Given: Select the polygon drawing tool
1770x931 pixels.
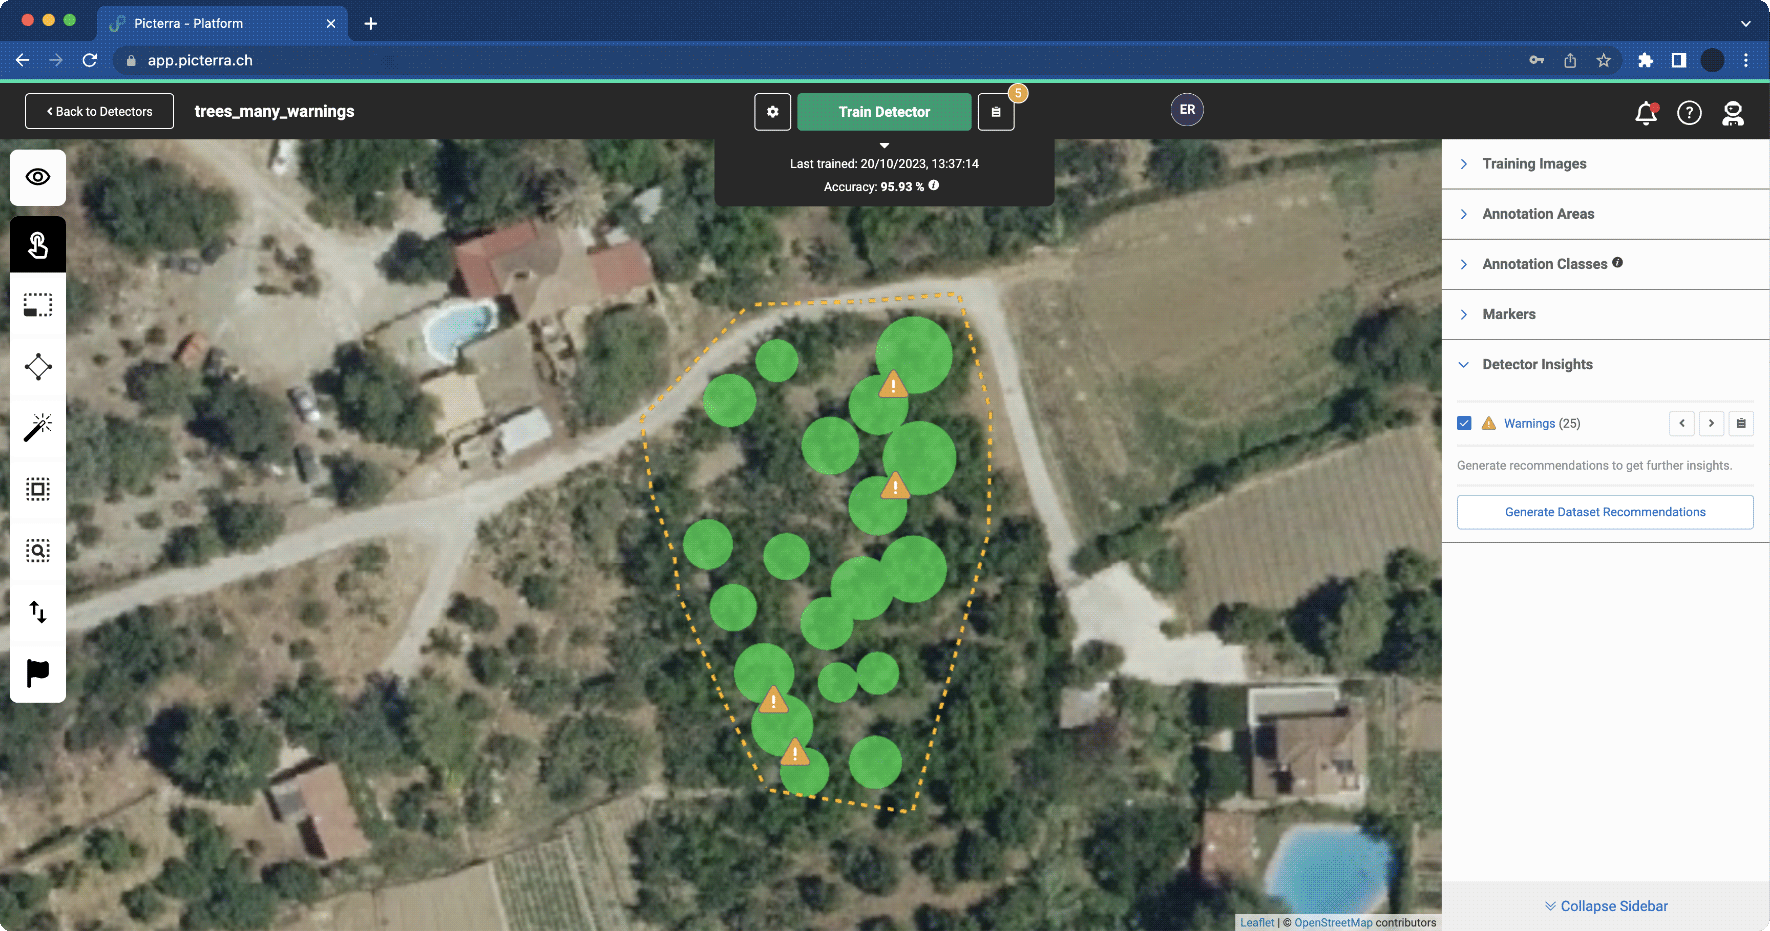Looking at the screenshot, I should 38,366.
